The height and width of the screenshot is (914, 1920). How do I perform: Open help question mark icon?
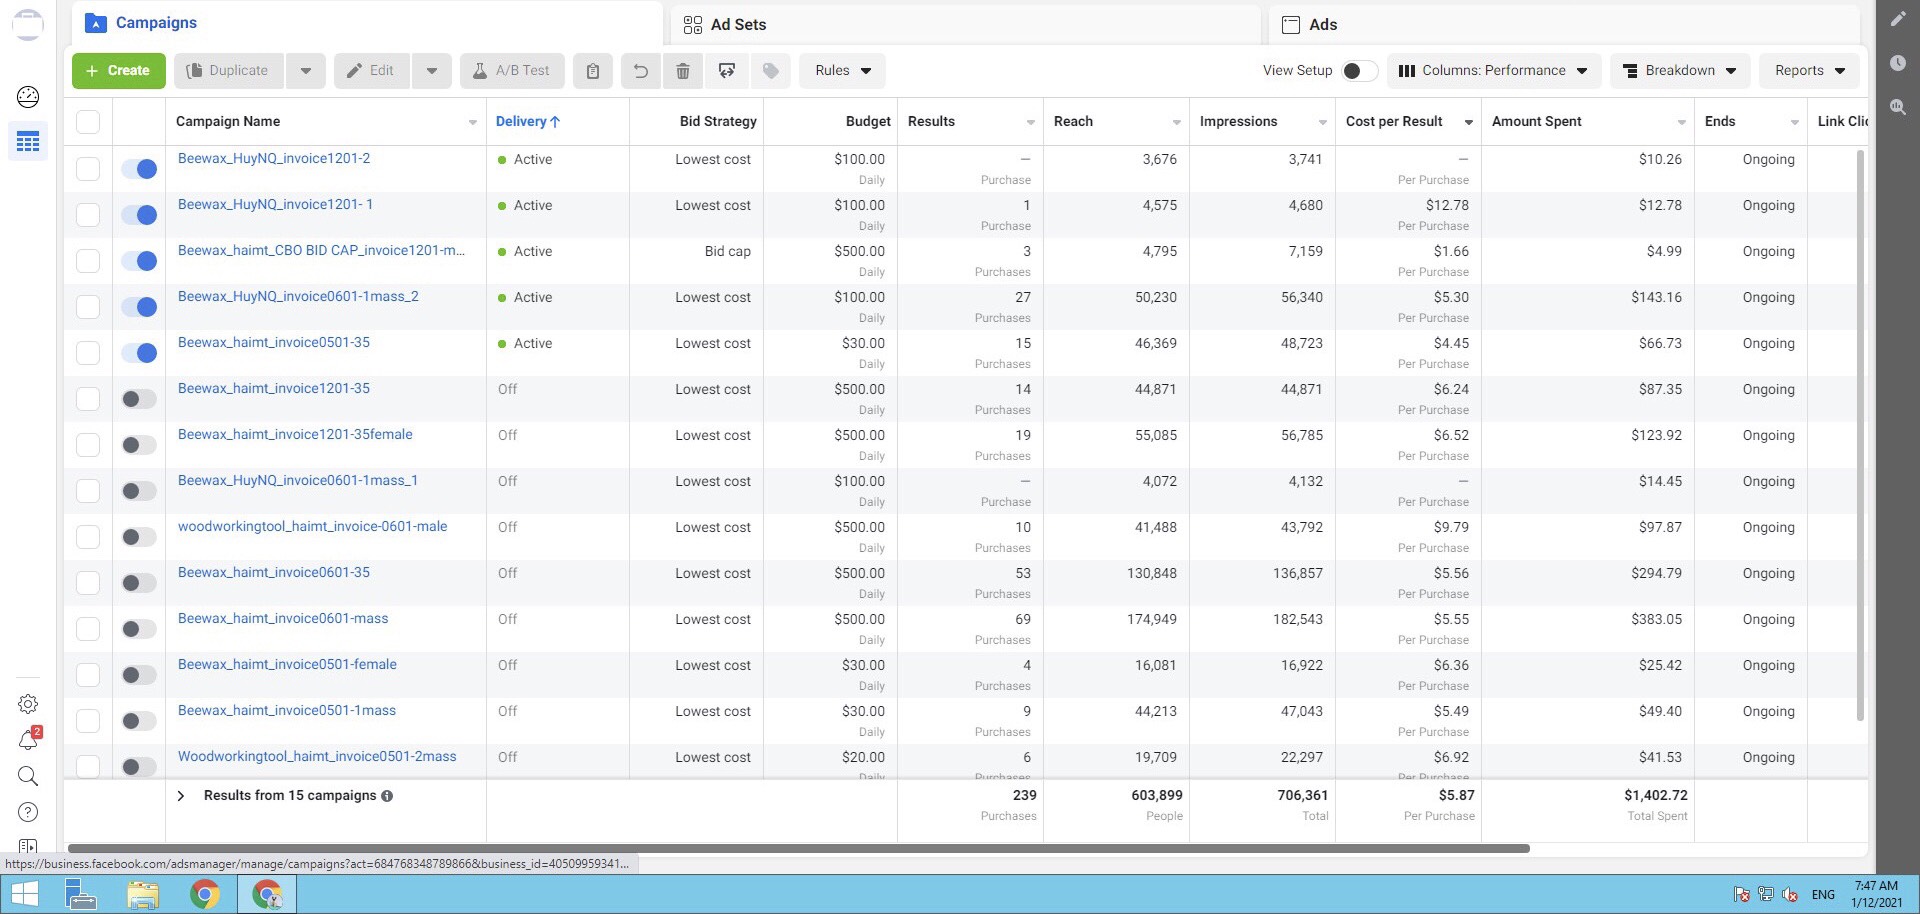pos(28,812)
